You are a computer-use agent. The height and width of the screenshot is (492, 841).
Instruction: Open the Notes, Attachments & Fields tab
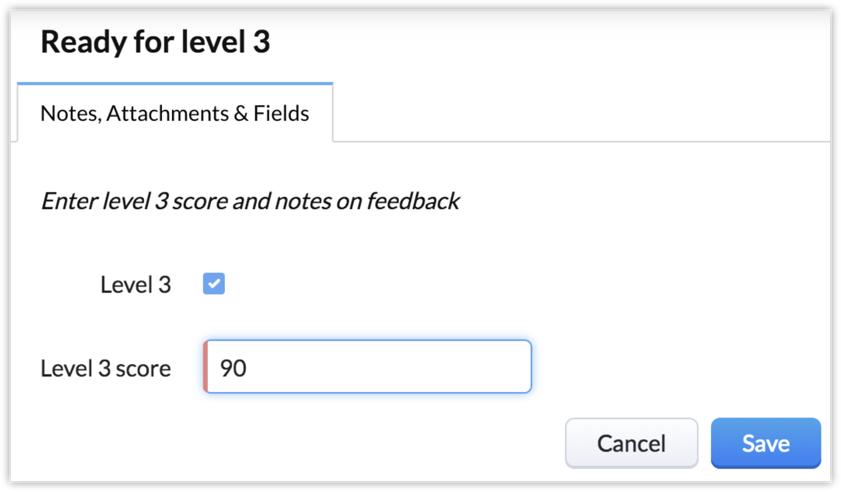[175, 113]
